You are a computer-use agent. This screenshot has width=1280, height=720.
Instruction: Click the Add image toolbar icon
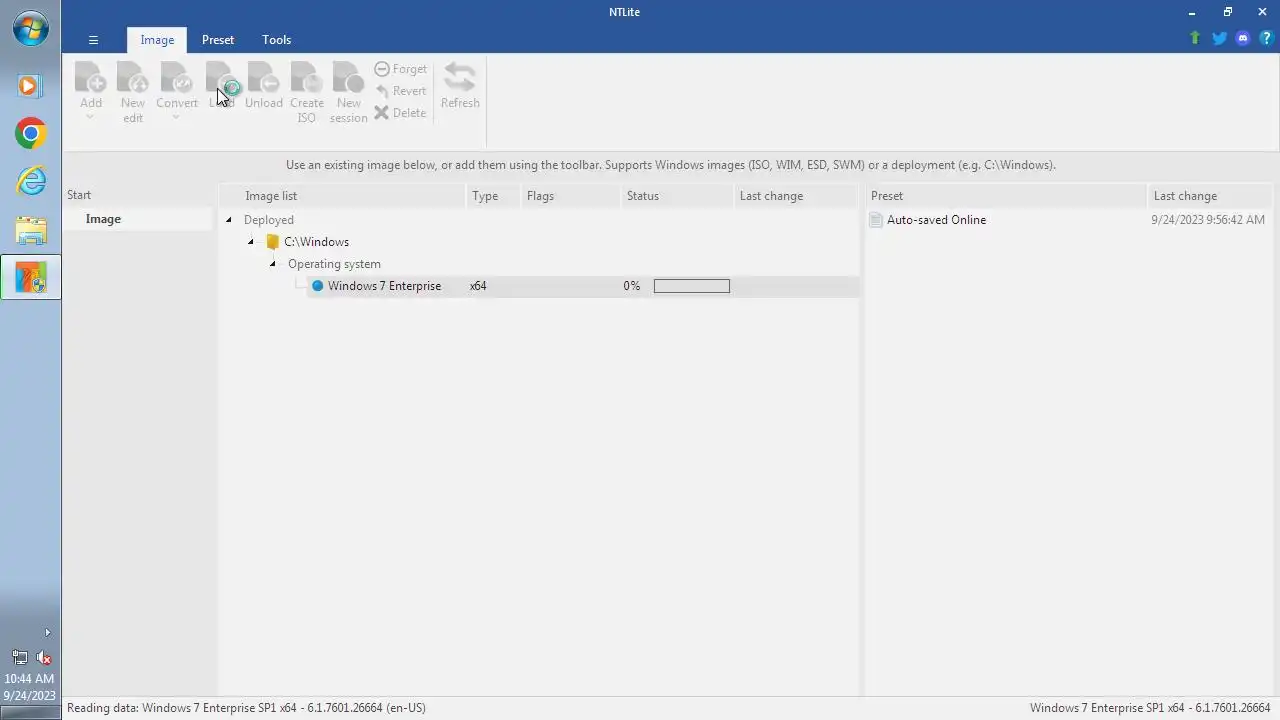click(x=90, y=78)
